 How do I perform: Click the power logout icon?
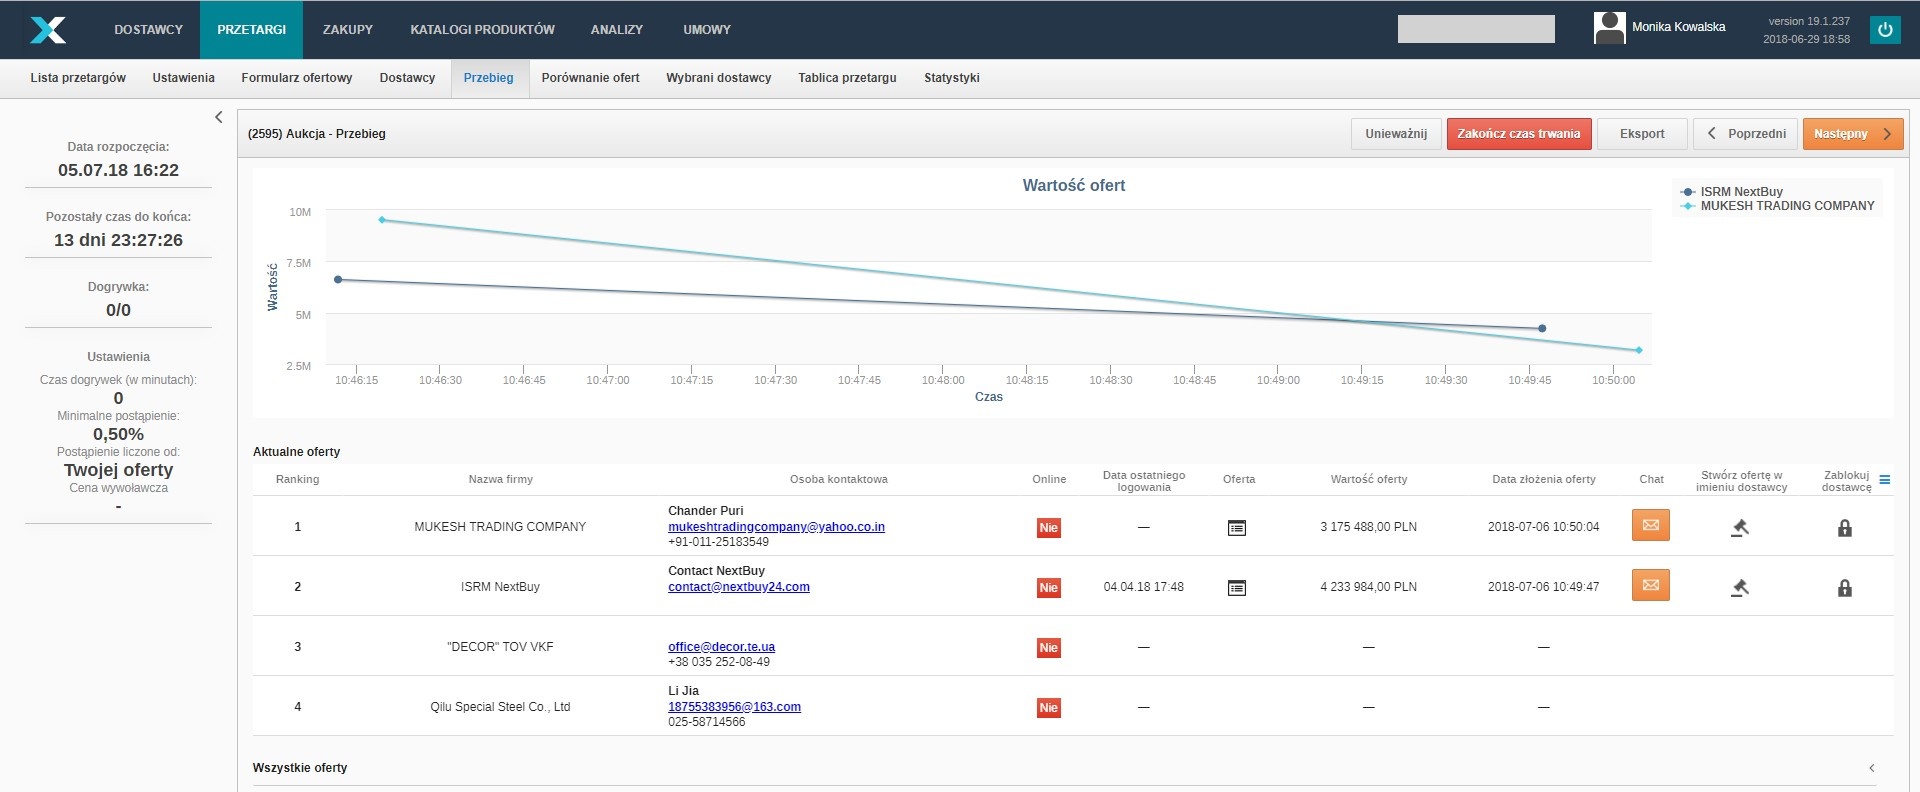click(1885, 30)
